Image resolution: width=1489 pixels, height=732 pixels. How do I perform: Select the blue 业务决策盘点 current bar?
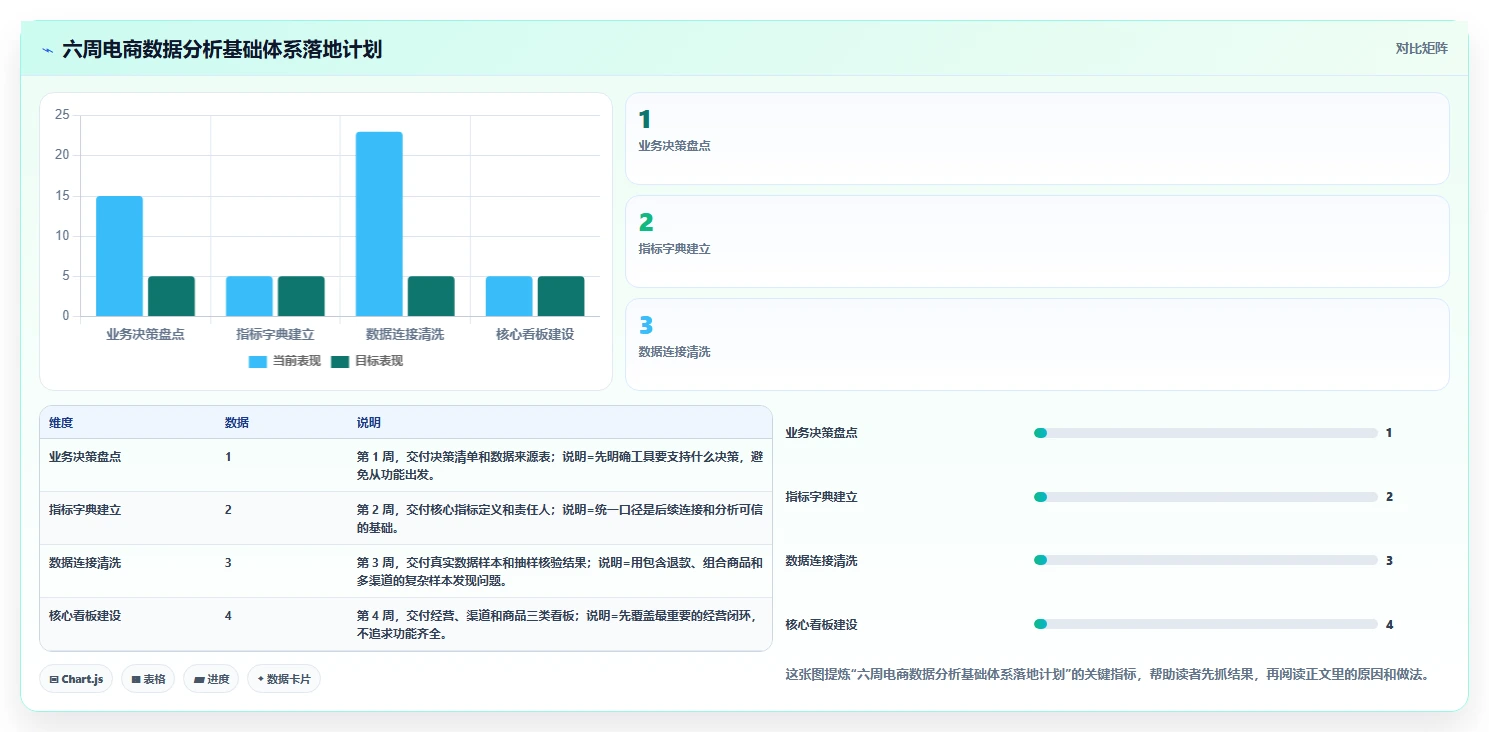tap(119, 256)
